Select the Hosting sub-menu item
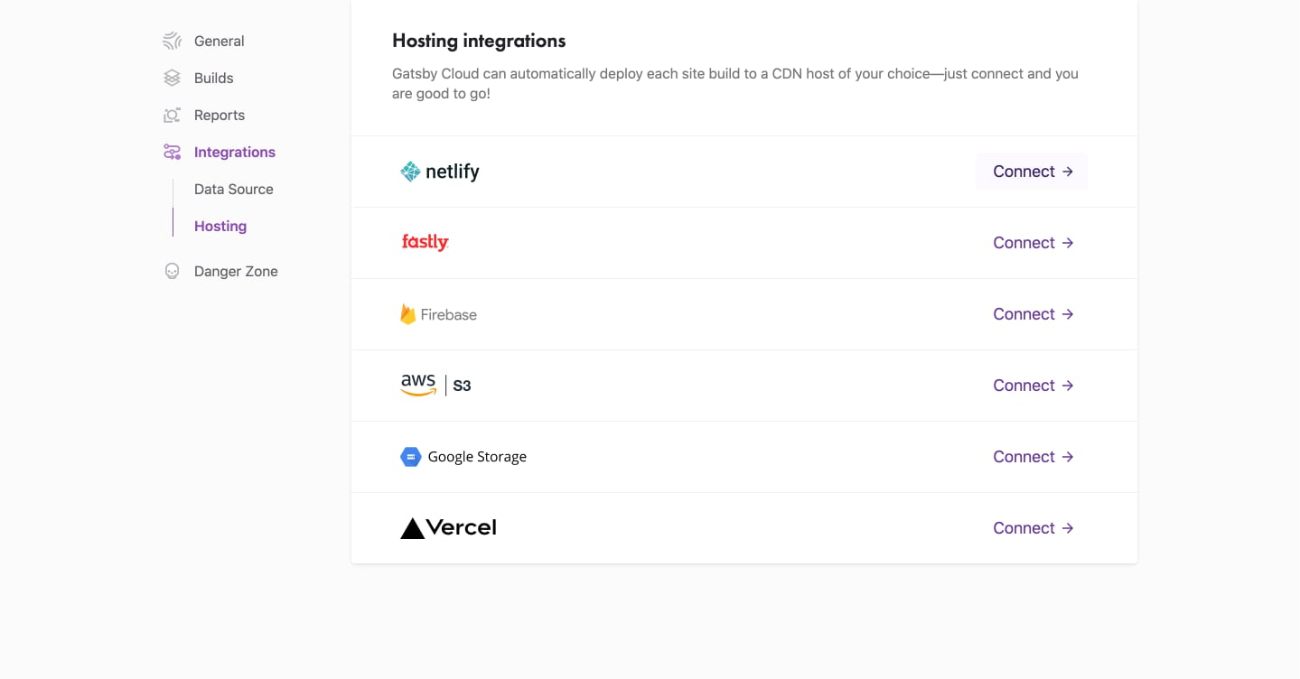1300x679 pixels. [x=220, y=226]
